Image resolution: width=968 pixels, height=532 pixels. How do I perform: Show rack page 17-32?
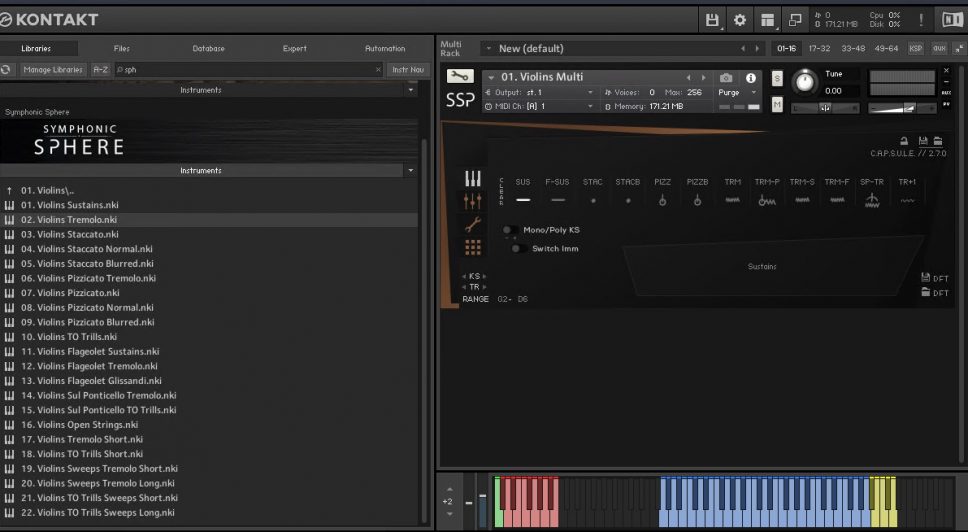pyautogui.click(x=819, y=48)
